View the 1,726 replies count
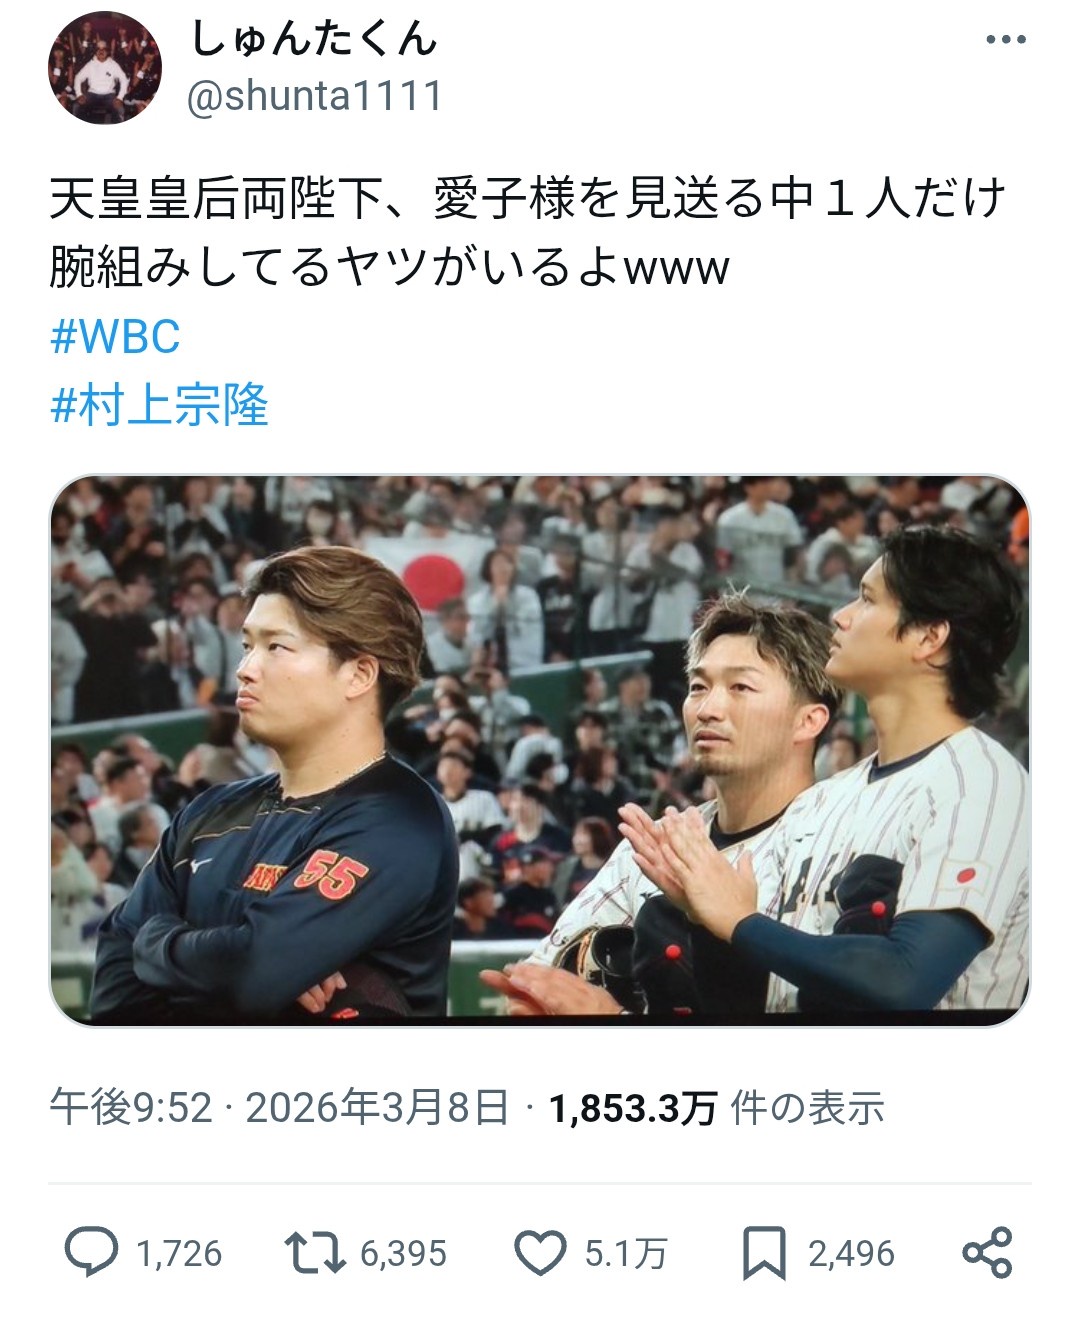The image size is (1080, 1322). tap(178, 1254)
